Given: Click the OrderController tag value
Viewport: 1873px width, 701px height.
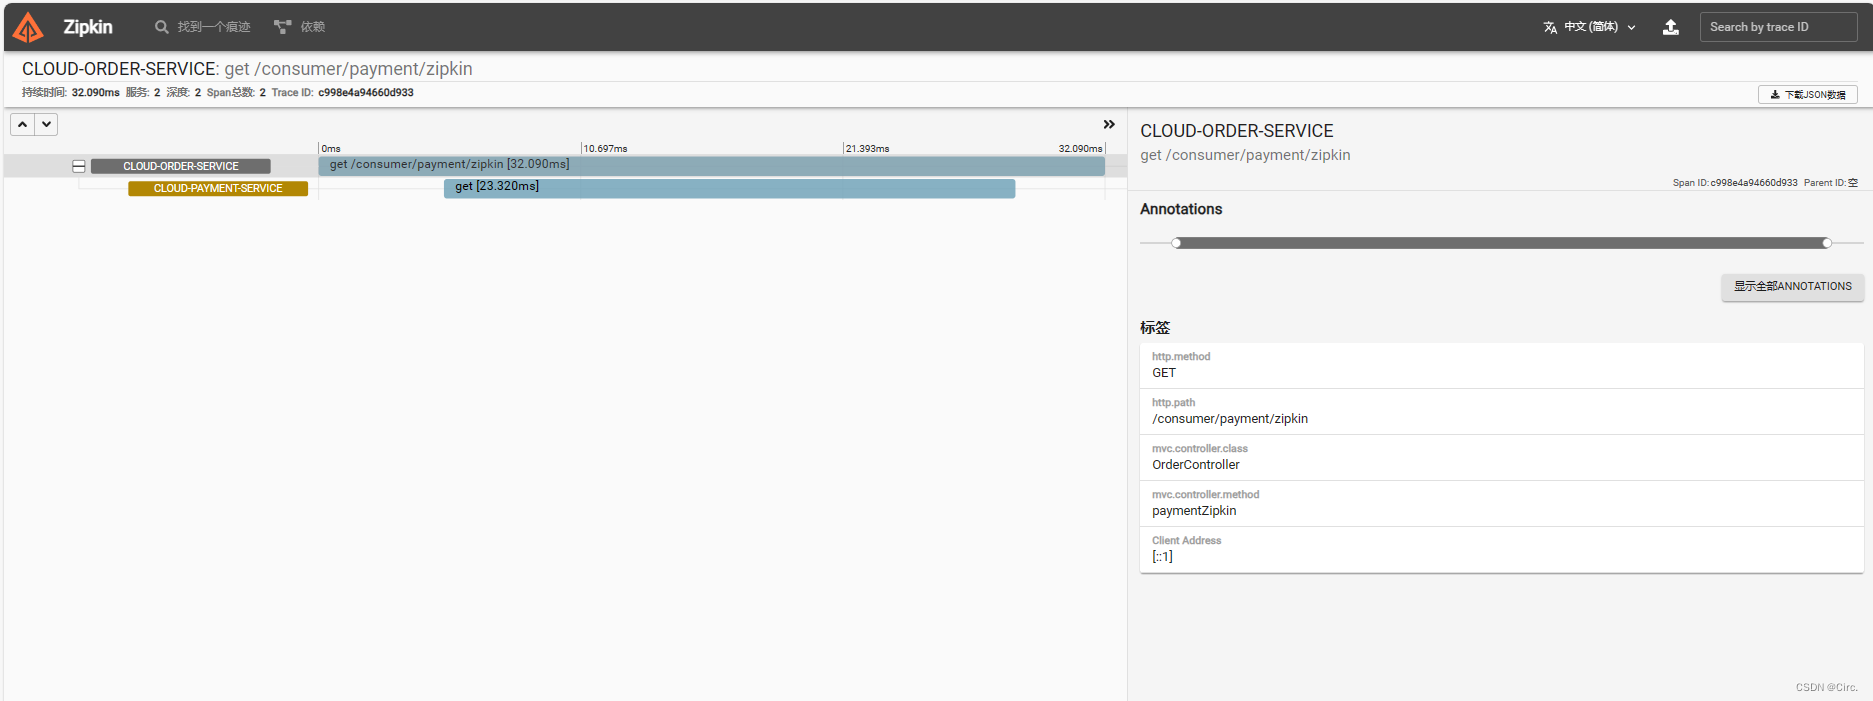Looking at the screenshot, I should (x=1195, y=465).
